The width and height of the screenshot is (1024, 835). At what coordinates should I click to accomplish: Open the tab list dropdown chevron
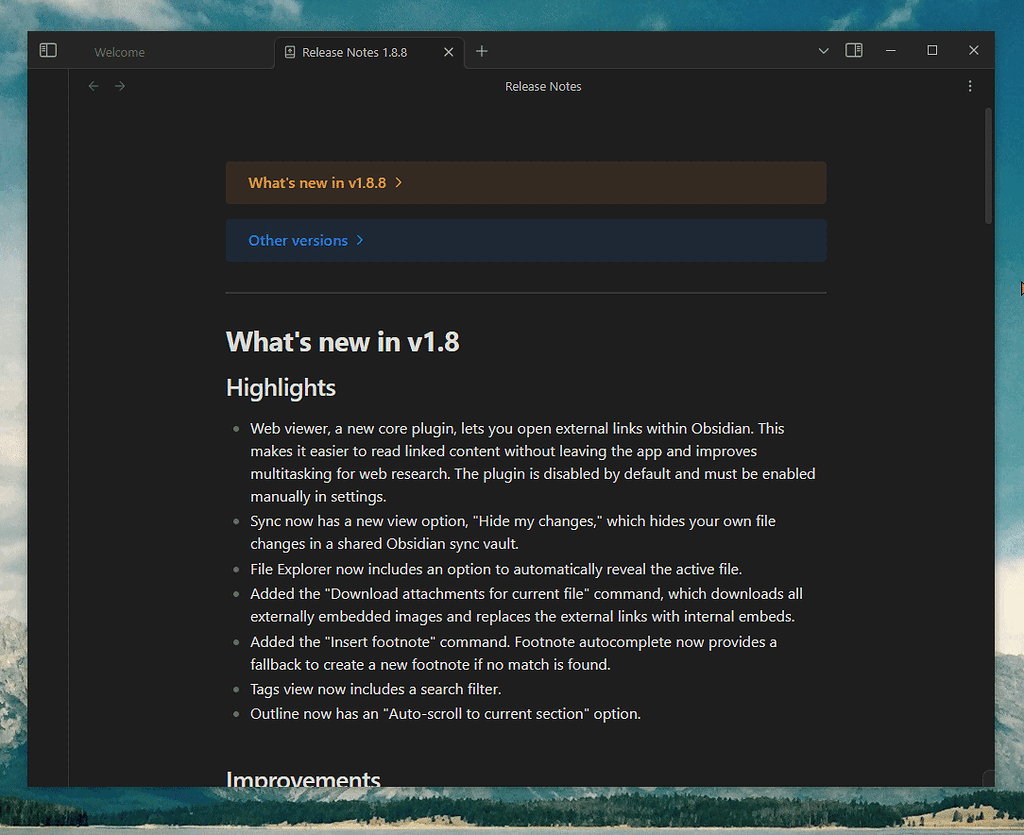click(823, 50)
